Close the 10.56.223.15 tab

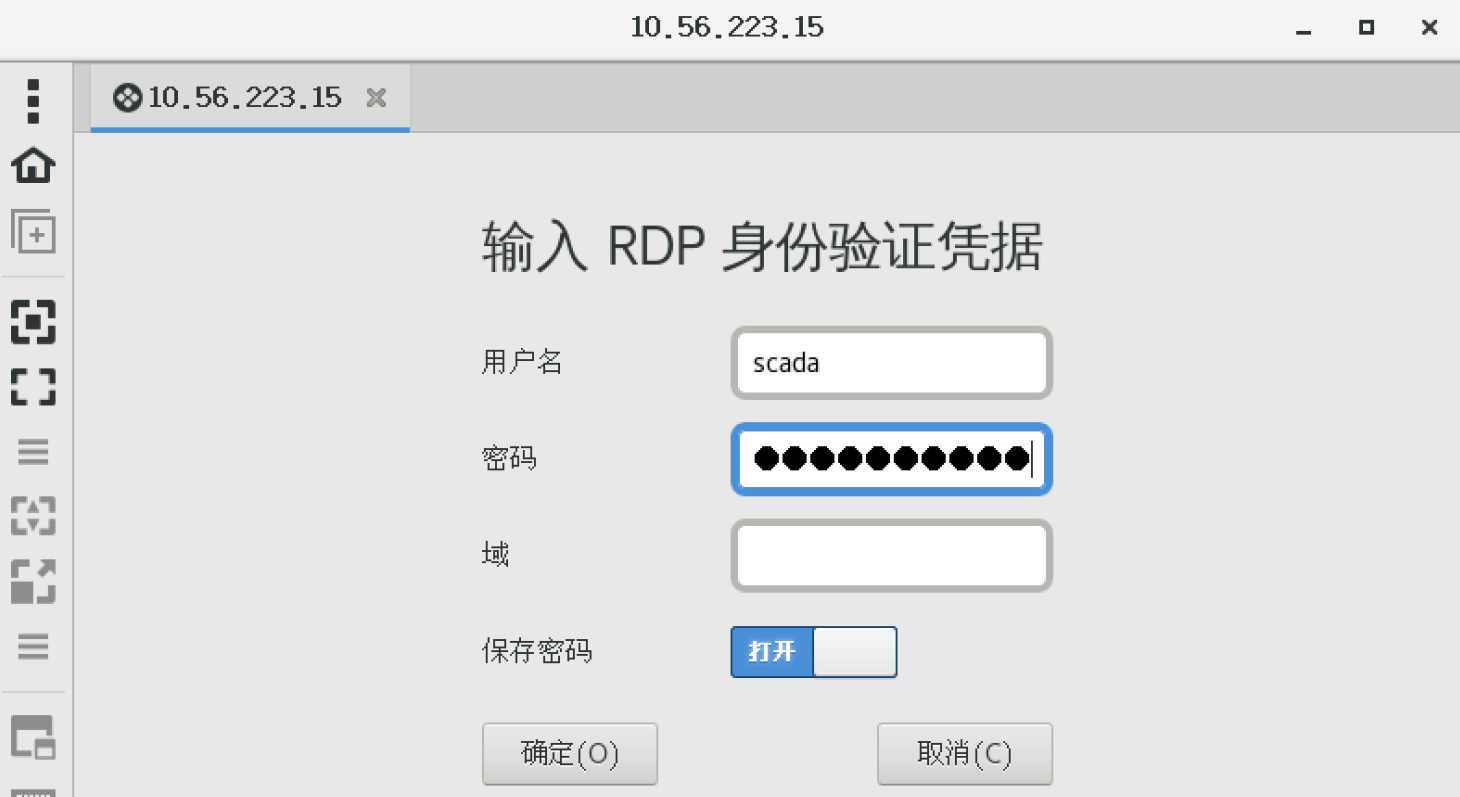[x=376, y=98]
